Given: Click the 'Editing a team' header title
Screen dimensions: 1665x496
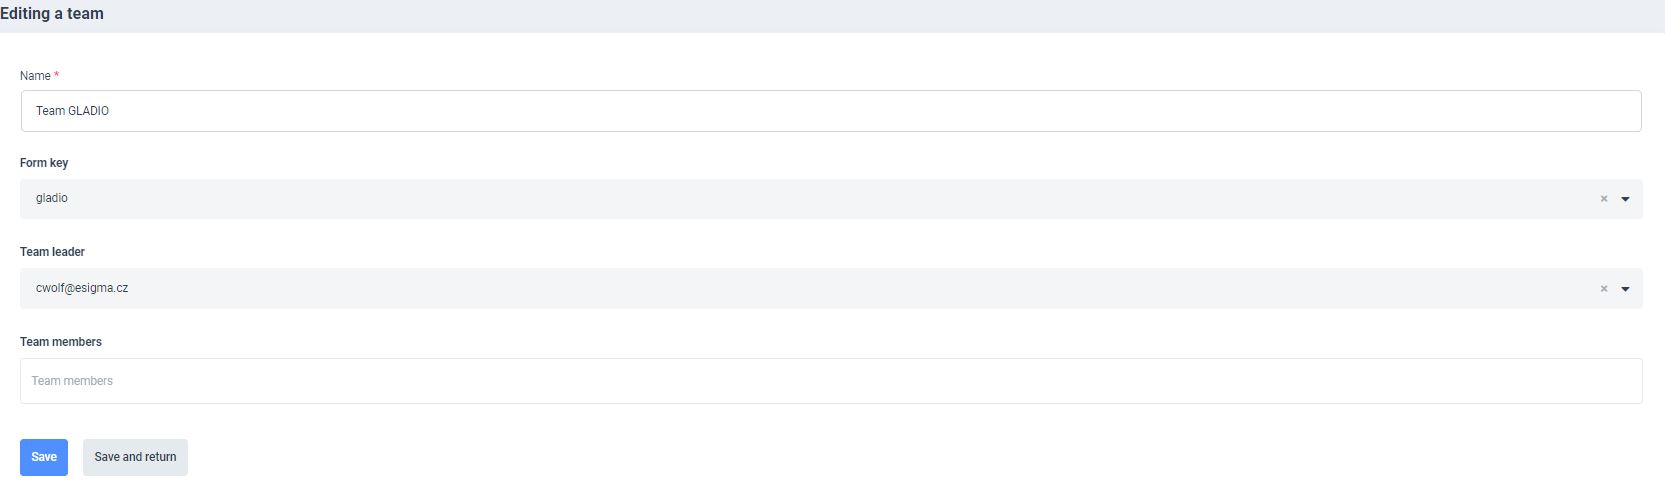Looking at the screenshot, I should coord(52,14).
